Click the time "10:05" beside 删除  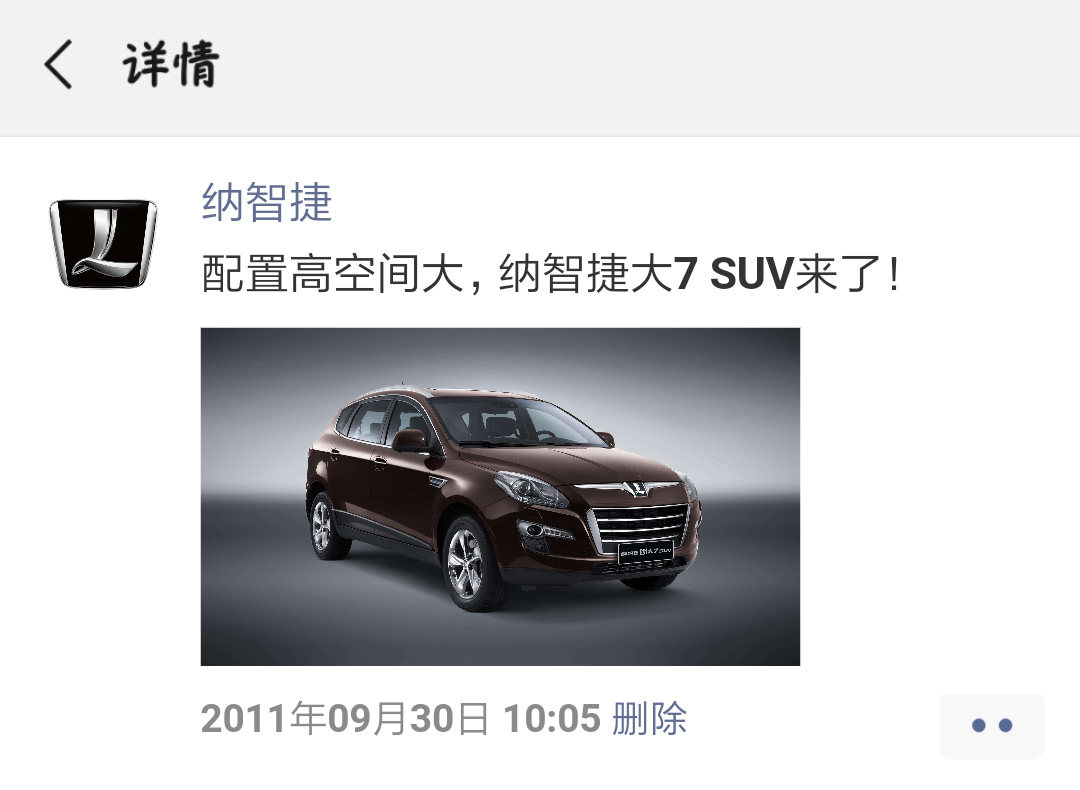552,718
